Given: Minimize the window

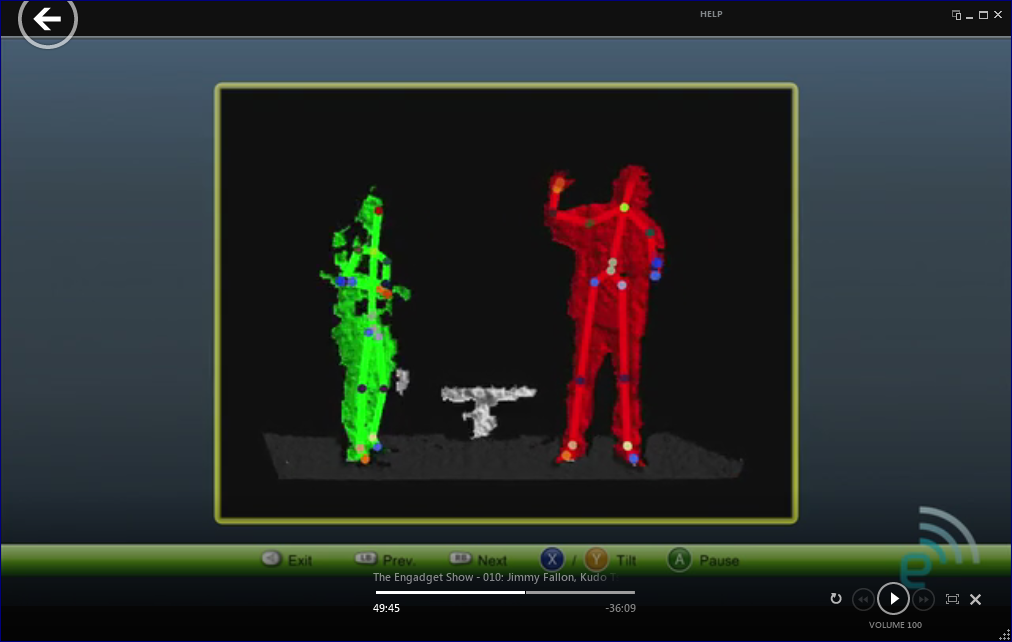Looking at the screenshot, I should pyautogui.click(x=969, y=15).
